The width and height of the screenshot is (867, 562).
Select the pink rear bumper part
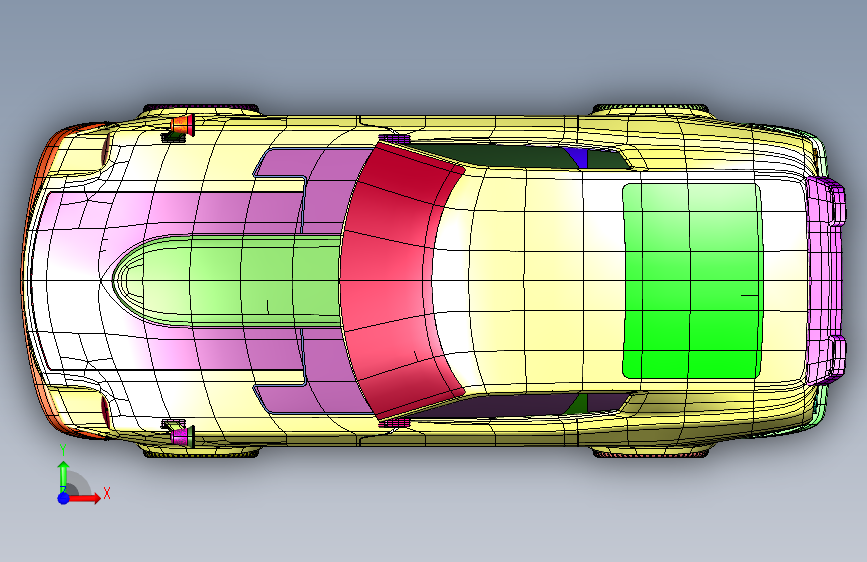coord(826,281)
